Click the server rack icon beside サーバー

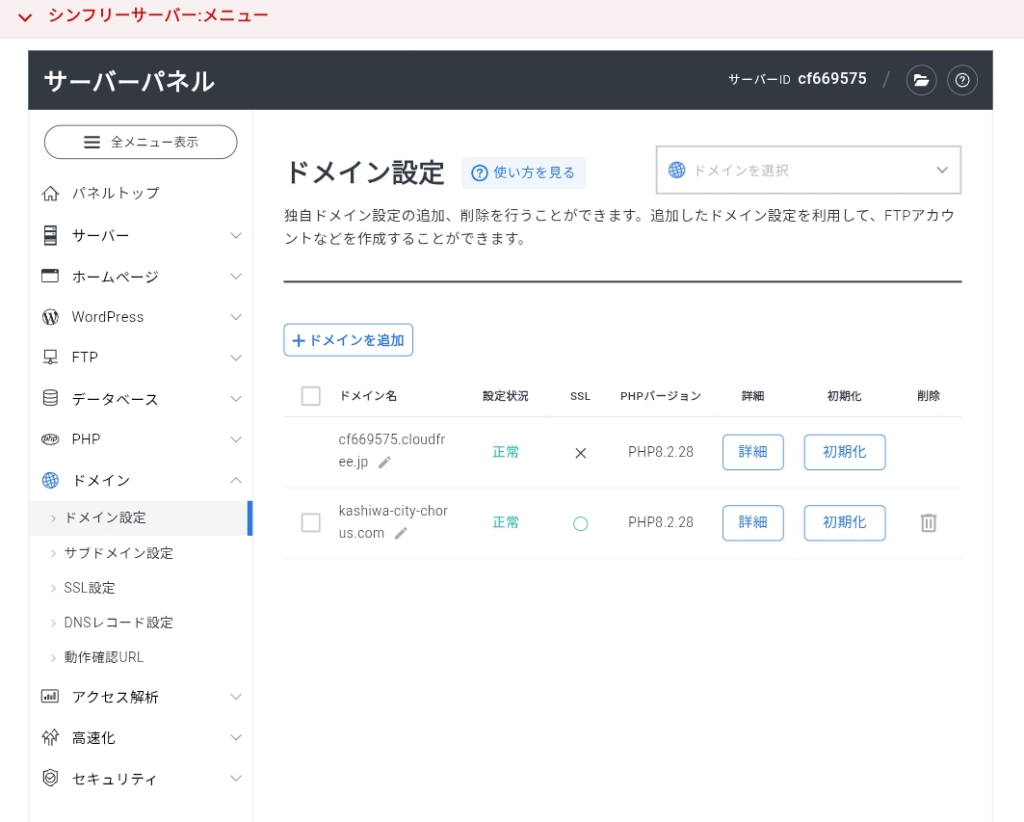click(50, 235)
